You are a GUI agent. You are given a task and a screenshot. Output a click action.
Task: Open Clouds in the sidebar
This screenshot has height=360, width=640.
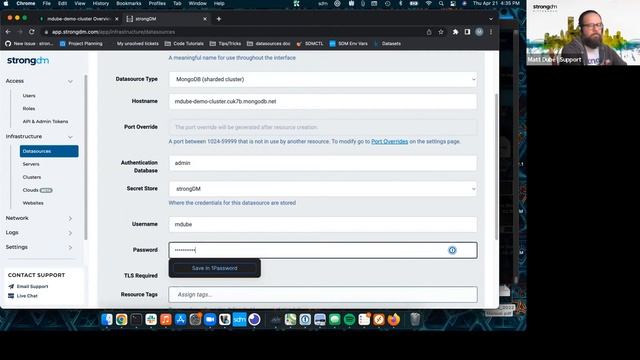tap(31, 190)
